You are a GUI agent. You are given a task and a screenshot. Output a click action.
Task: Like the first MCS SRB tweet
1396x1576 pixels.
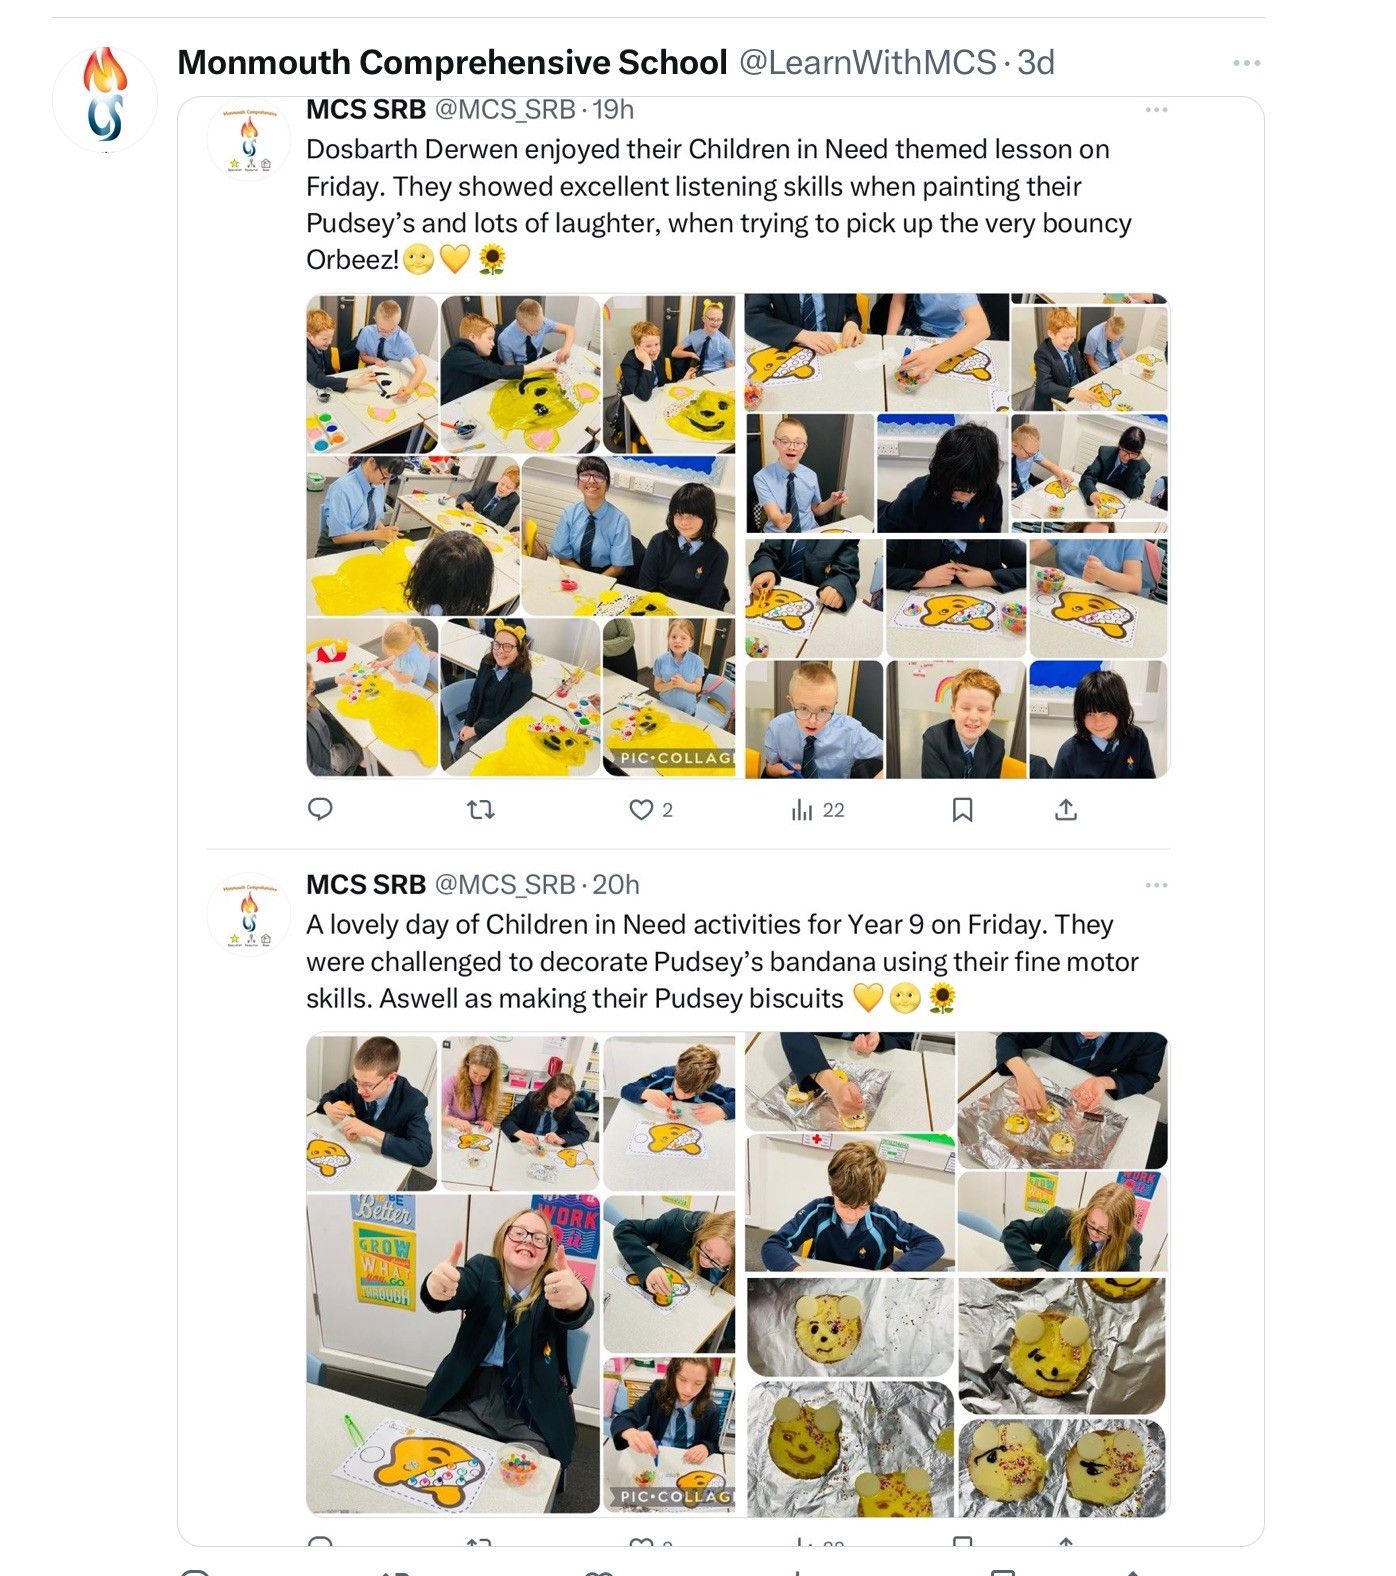(x=650, y=810)
